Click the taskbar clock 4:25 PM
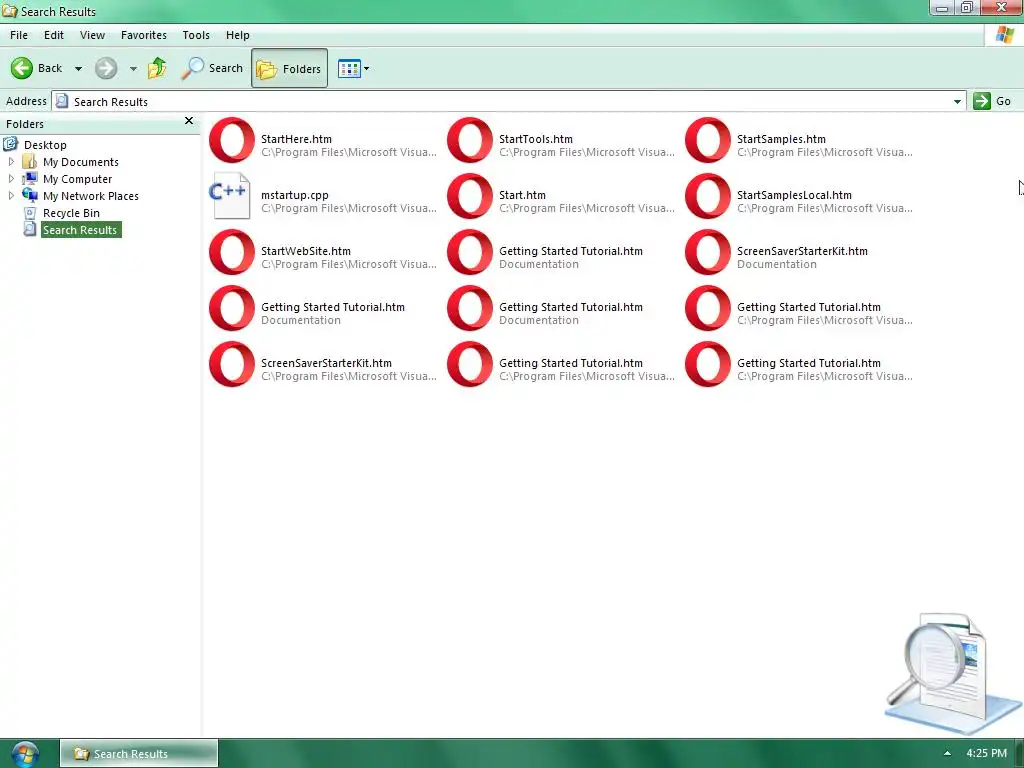Image resolution: width=1024 pixels, height=768 pixels. (x=986, y=754)
